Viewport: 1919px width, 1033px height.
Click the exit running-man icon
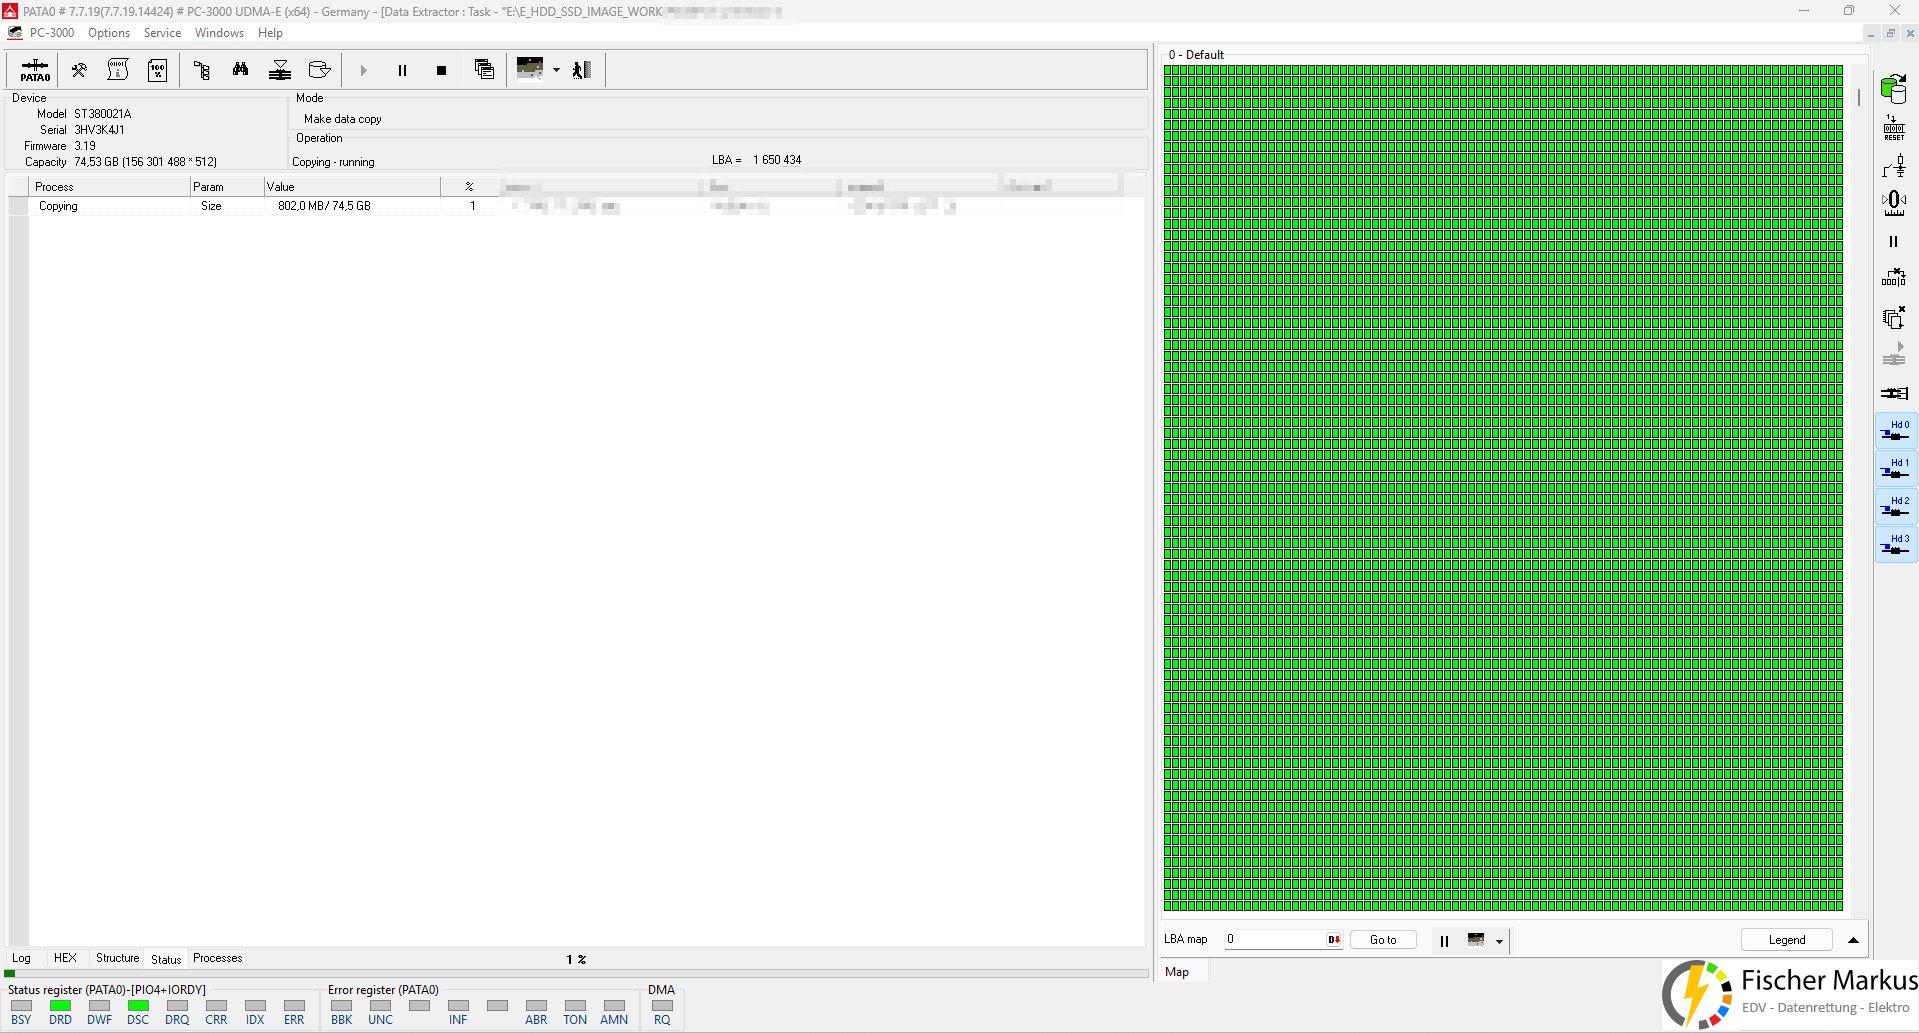582,70
